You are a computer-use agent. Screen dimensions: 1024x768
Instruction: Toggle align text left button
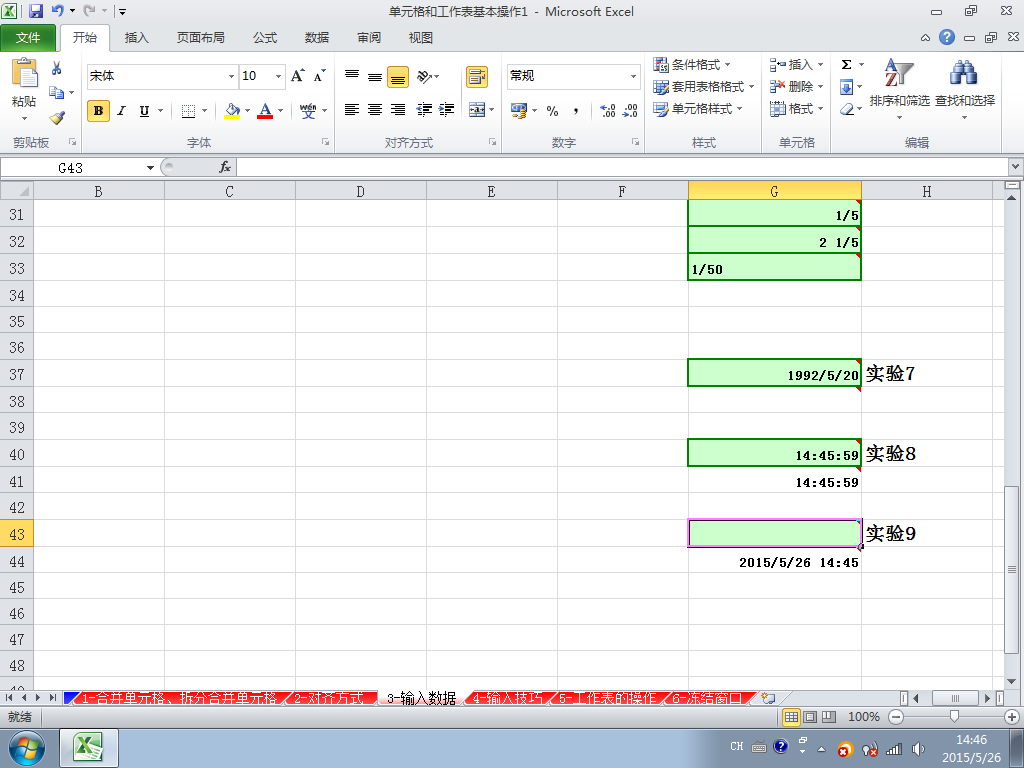352,110
